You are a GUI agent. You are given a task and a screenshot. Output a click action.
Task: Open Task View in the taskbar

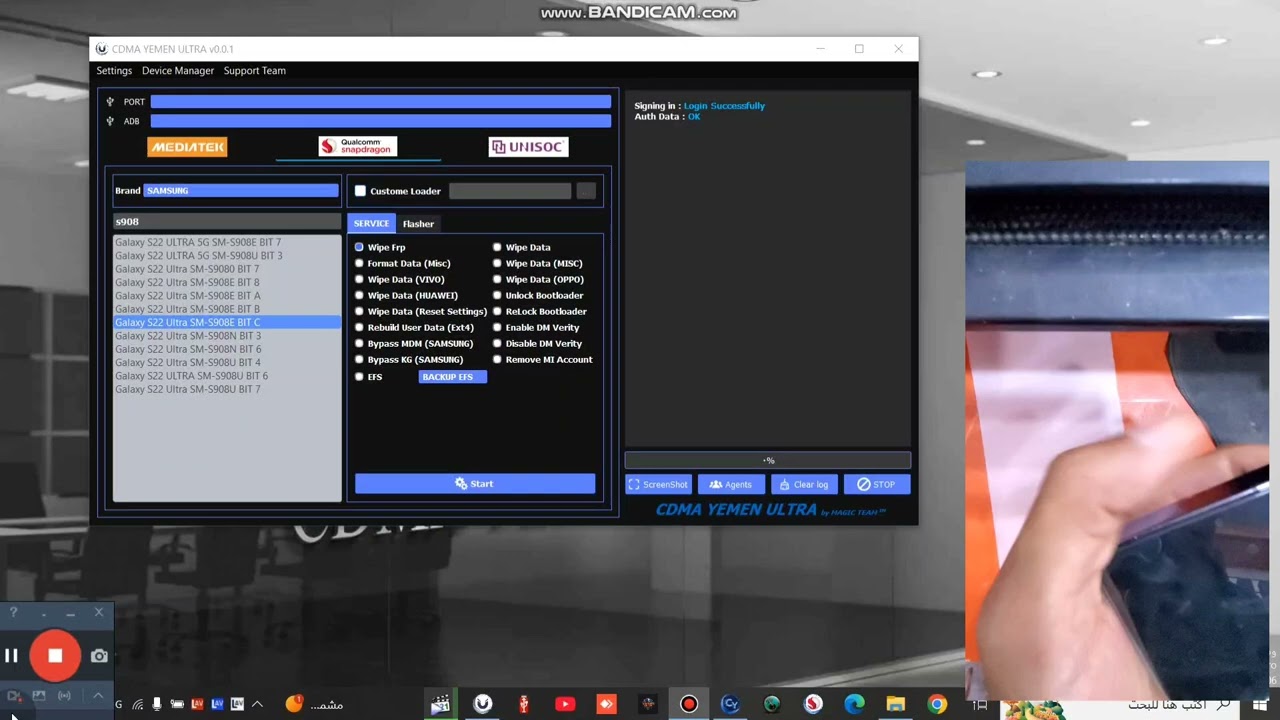click(x=981, y=704)
